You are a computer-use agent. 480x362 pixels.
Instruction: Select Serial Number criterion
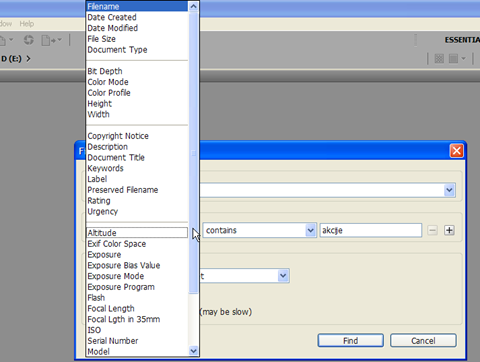tap(137, 341)
